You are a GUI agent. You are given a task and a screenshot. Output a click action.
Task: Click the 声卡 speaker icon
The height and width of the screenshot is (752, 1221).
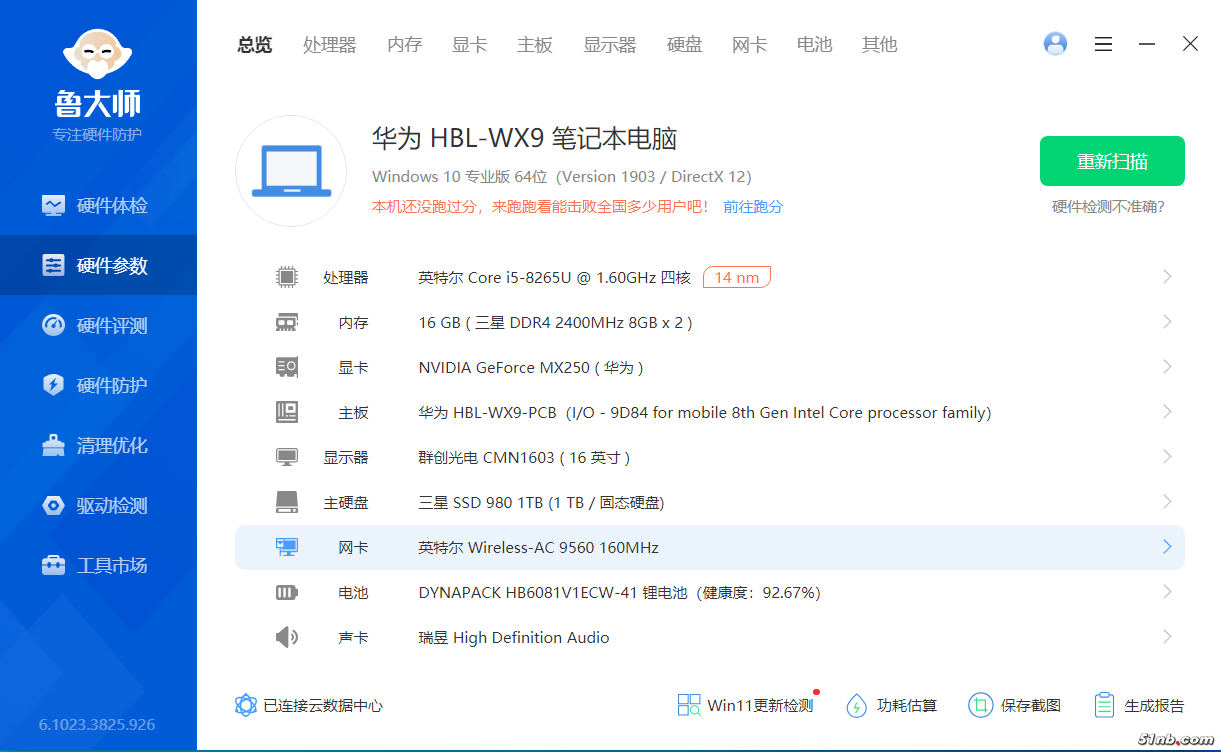tap(287, 637)
